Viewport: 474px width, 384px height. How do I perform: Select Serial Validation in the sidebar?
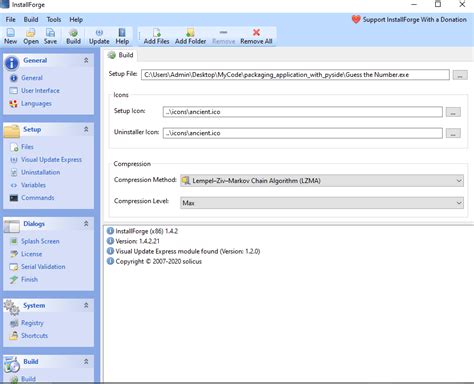click(43, 267)
